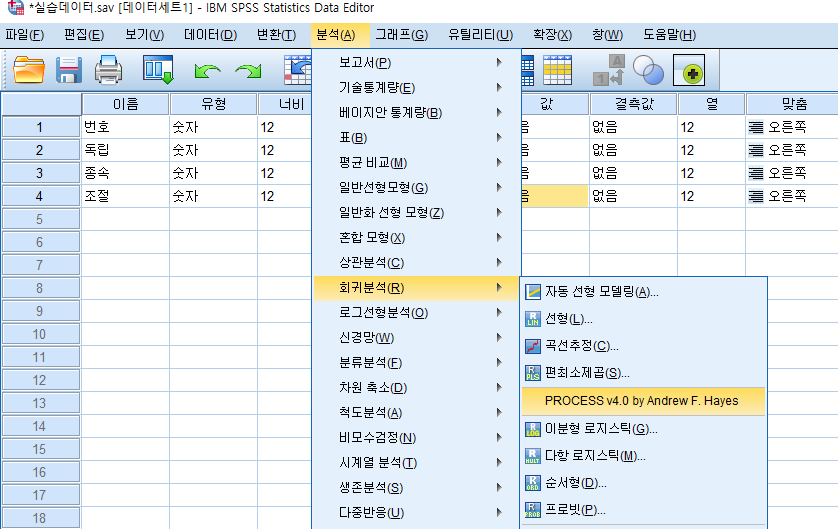Expand the 표(B) submenu

click(416, 137)
